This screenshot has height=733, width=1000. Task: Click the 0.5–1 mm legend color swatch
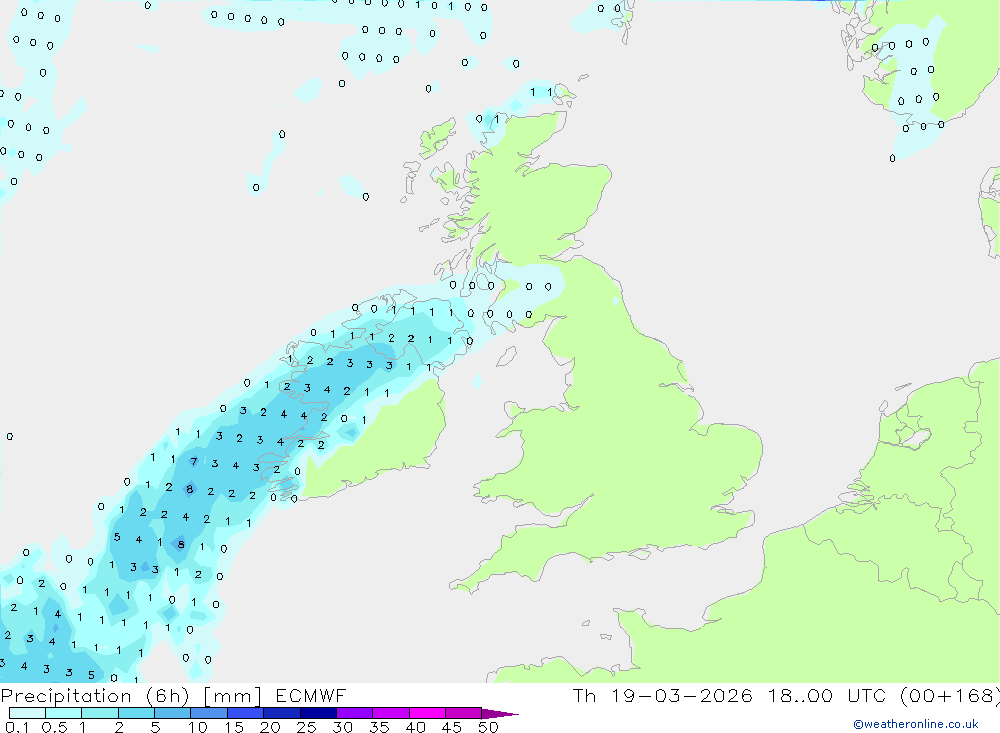63,713
